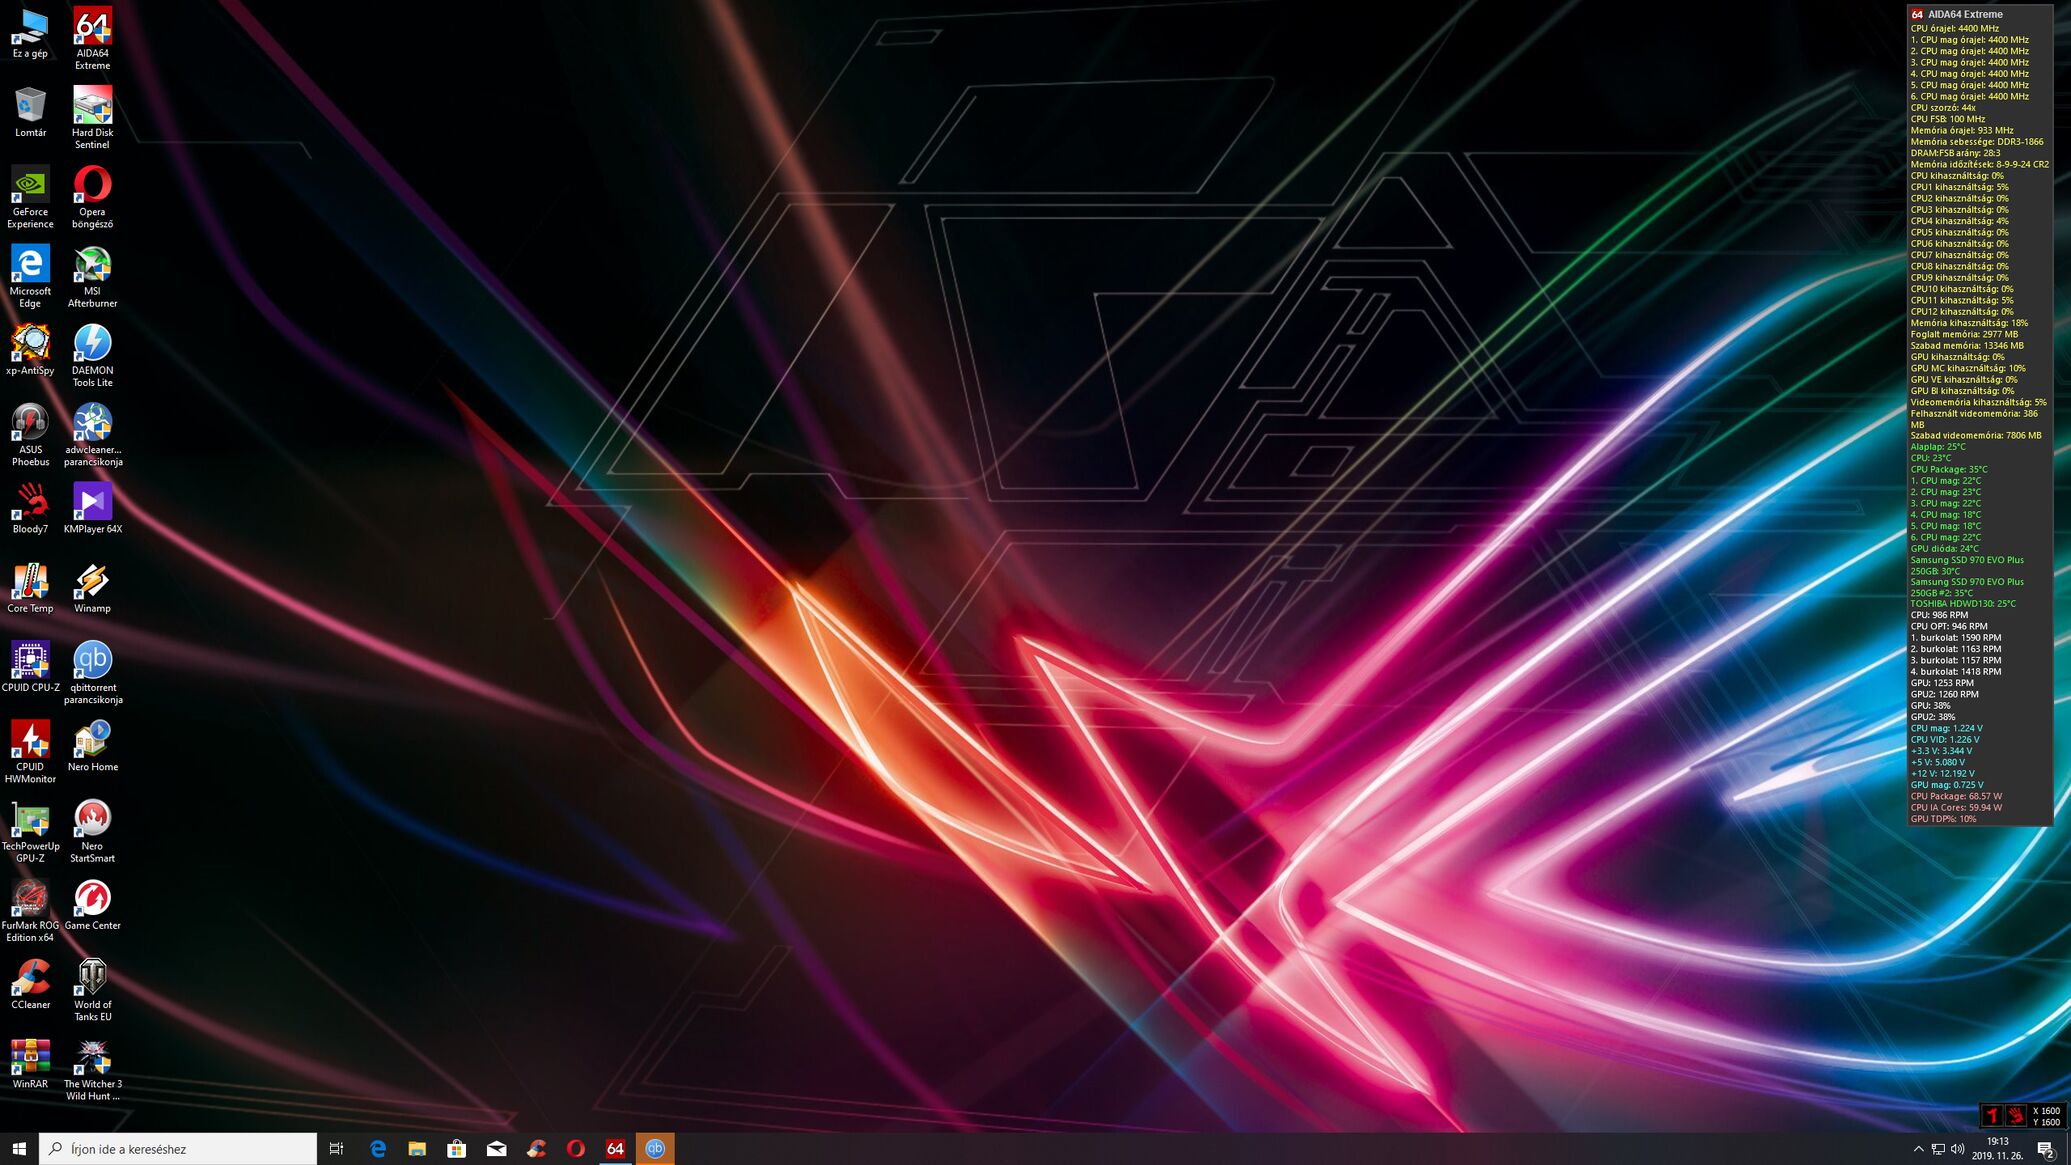Click the Windows Start button
The height and width of the screenshot is (1165, 2071).
(19, 1149)
